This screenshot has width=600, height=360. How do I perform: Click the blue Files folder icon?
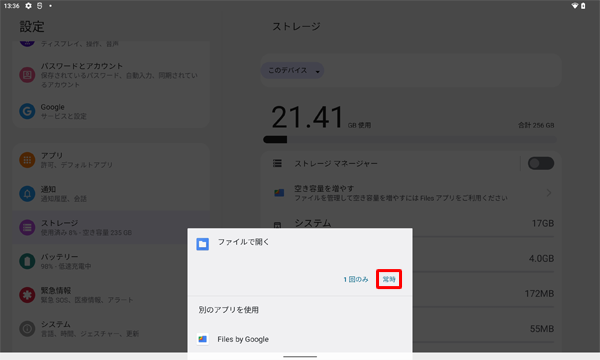(202, 244)
